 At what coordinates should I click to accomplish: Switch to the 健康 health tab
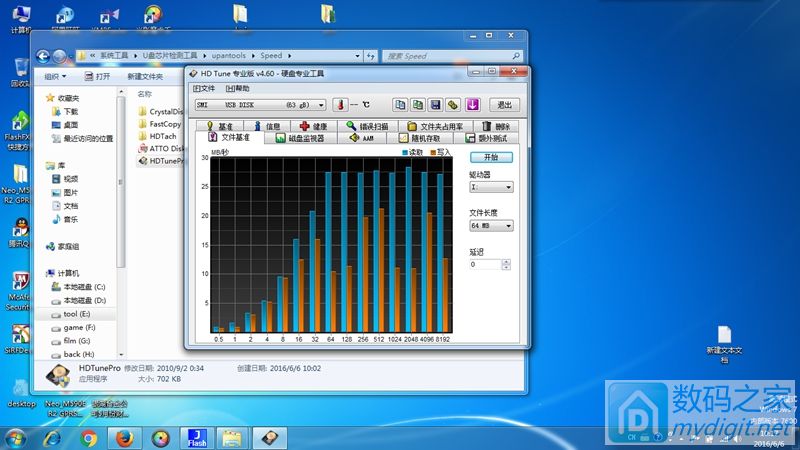[x=314, y=126]
